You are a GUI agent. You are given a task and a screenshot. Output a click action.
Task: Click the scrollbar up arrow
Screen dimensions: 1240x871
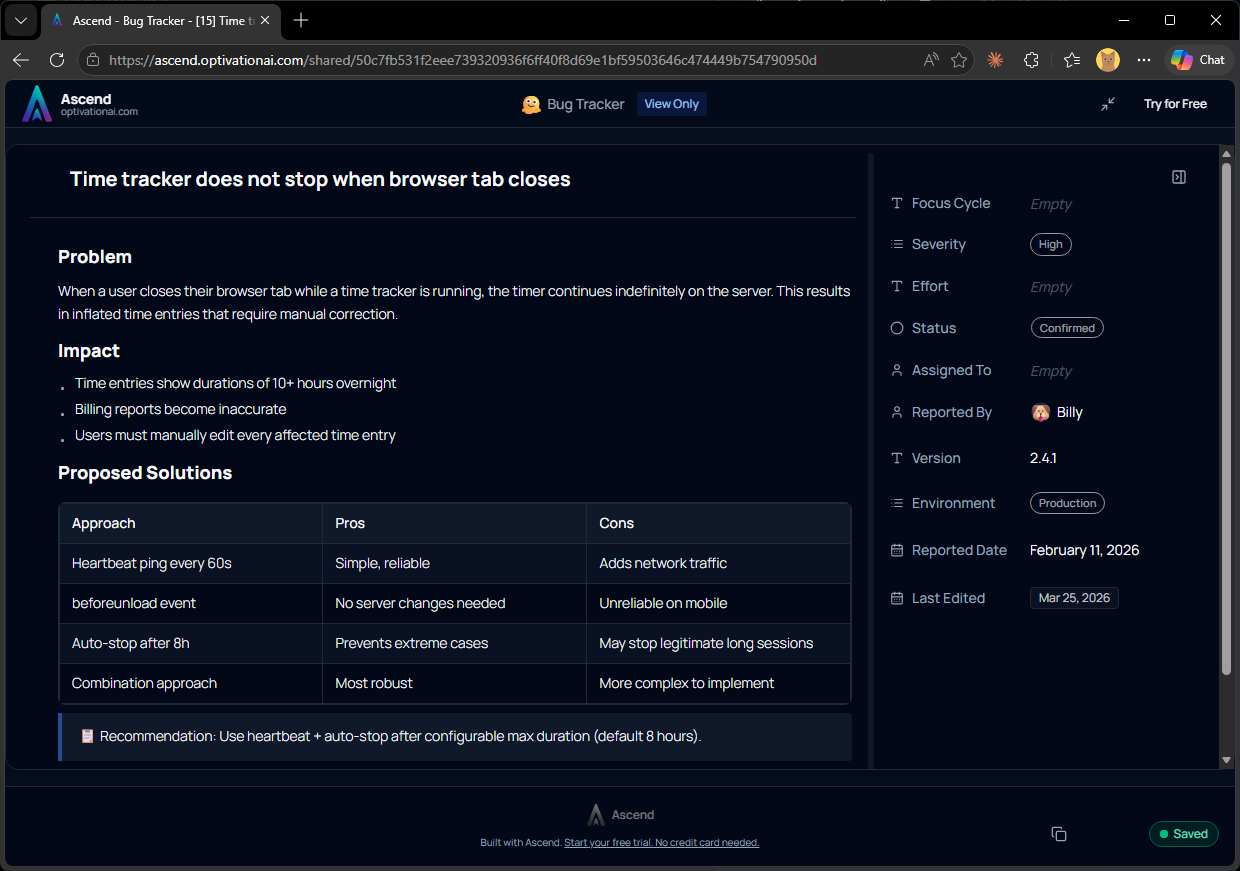tap(1227, 153)
